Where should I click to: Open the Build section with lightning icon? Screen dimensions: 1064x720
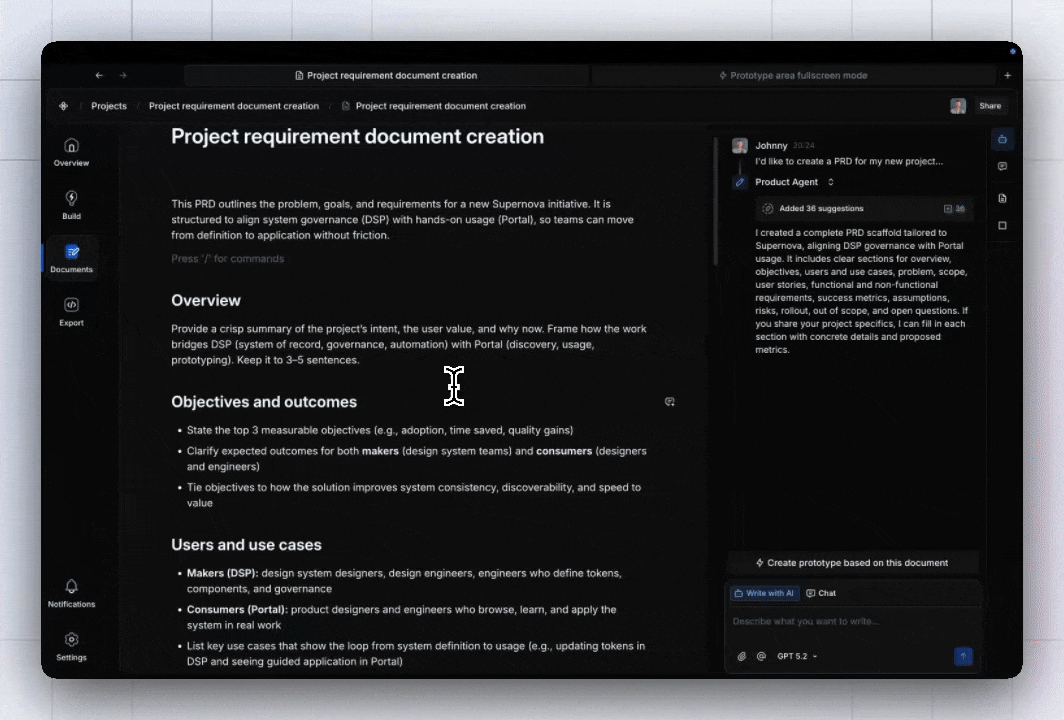click(x=71, y=205)
